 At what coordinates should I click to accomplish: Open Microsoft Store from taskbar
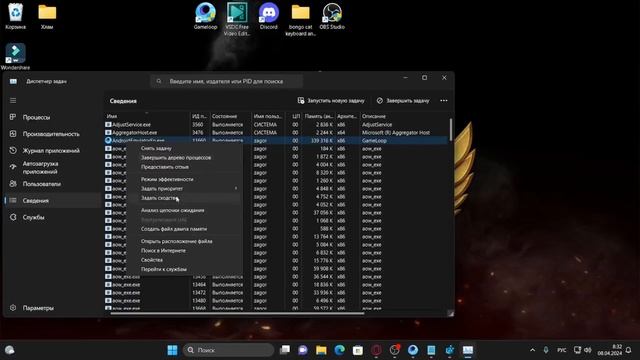pyautogui.click(x=358, y=350)
